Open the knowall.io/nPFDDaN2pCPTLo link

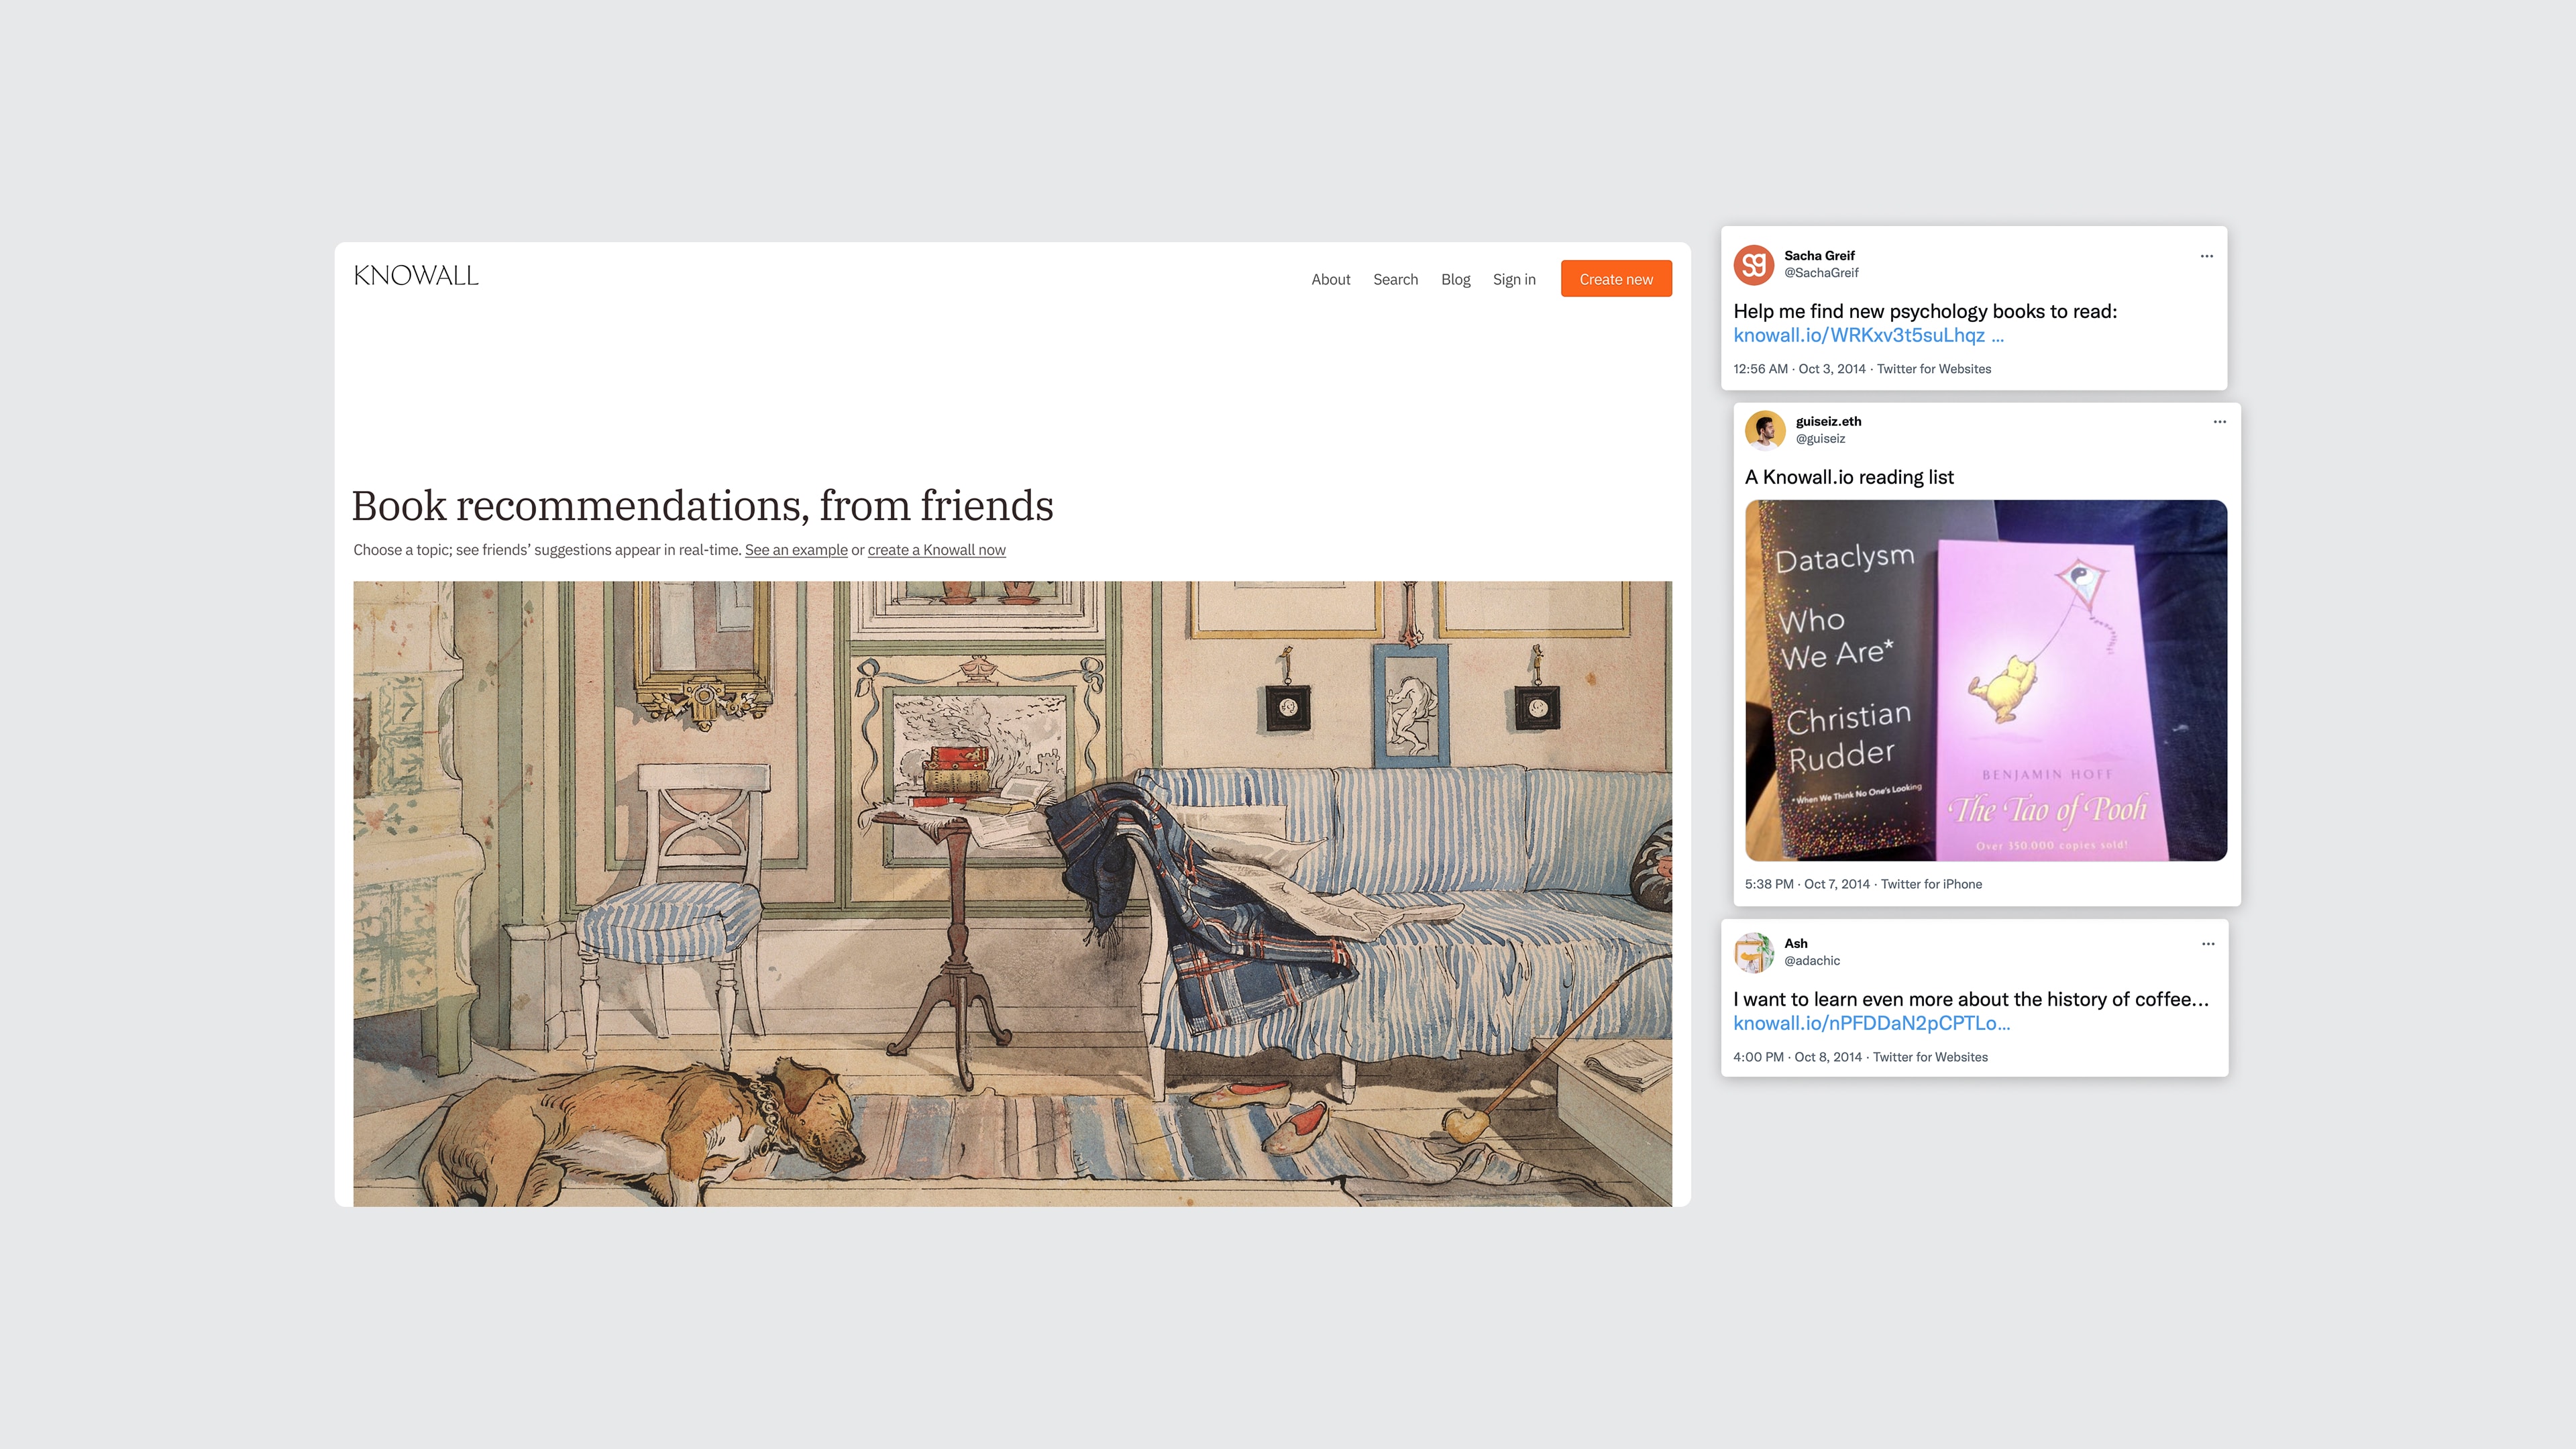[1871, 1024]
